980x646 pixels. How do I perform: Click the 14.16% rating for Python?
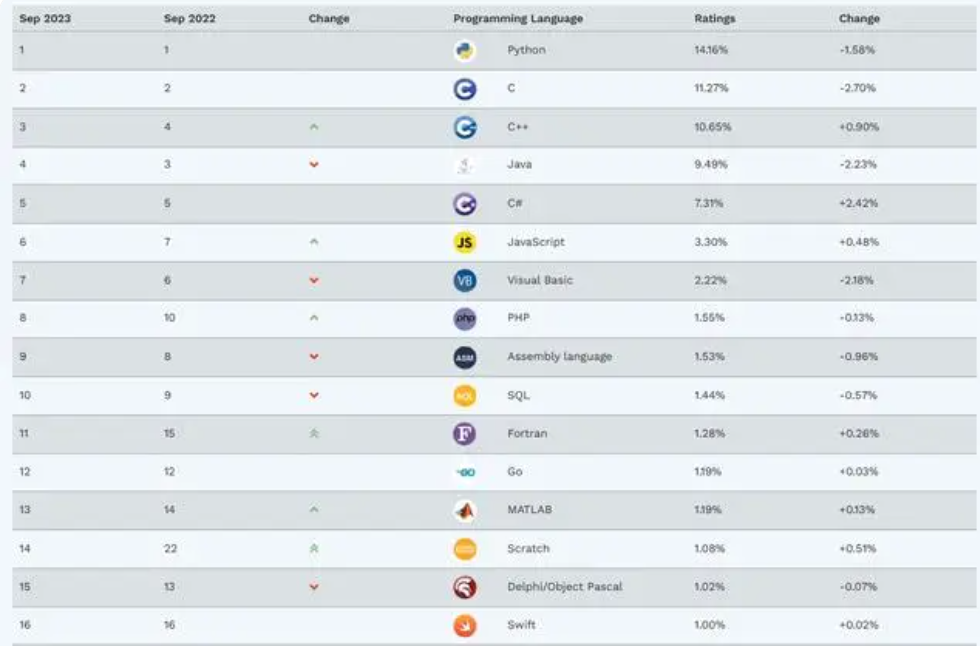pos(711,50)
